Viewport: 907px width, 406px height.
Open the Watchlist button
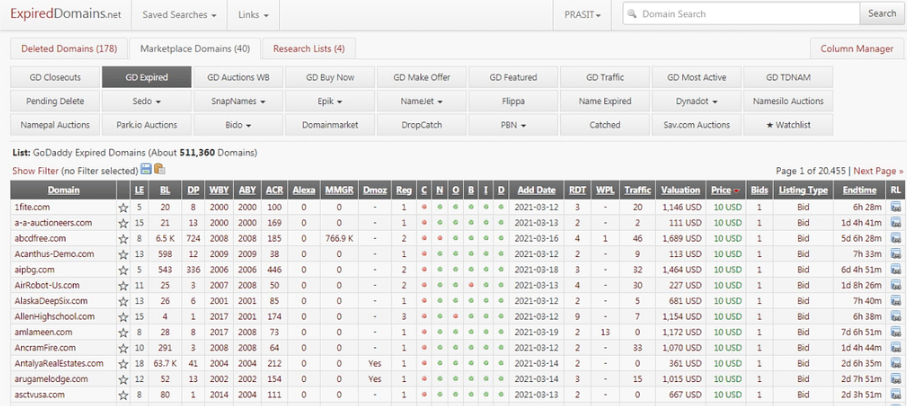point(788,125)
